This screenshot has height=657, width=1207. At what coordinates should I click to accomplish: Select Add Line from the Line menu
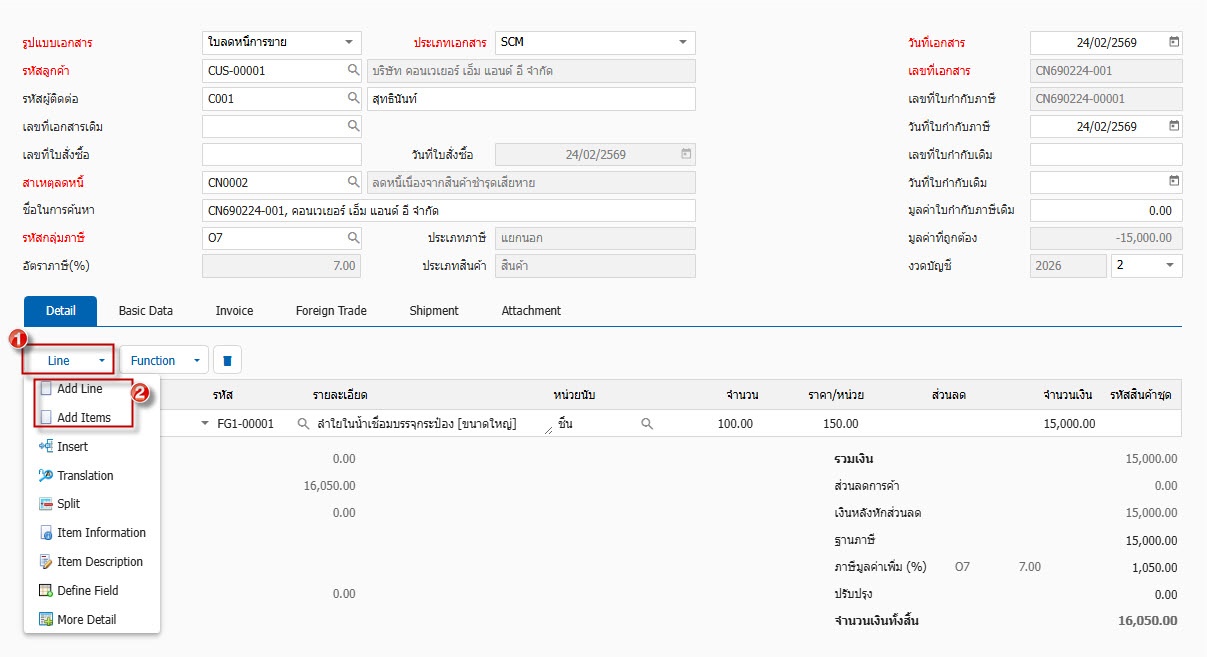[80, 389]
